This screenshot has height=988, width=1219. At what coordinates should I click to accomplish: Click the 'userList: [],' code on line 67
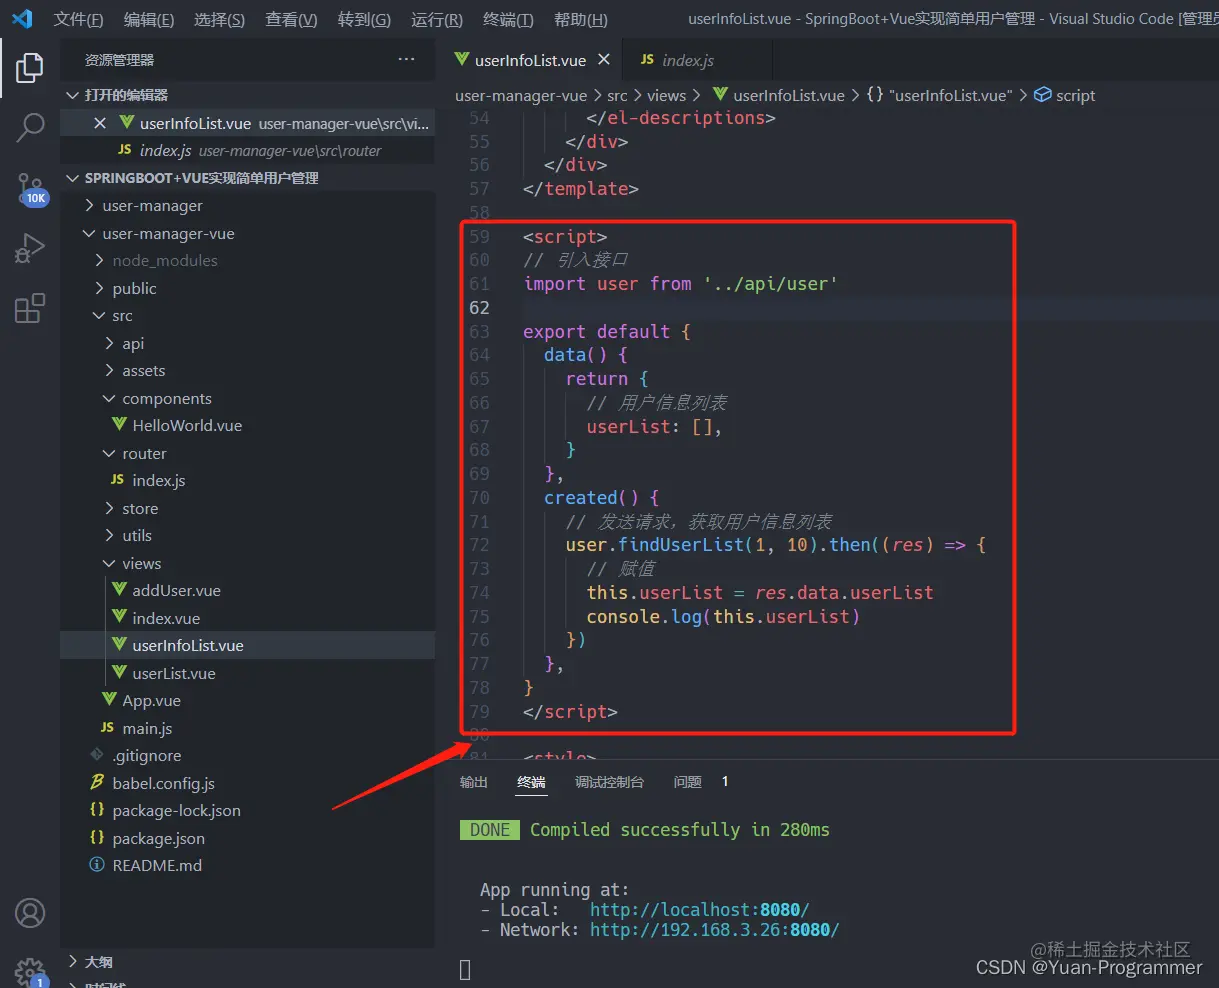point(654,426)
